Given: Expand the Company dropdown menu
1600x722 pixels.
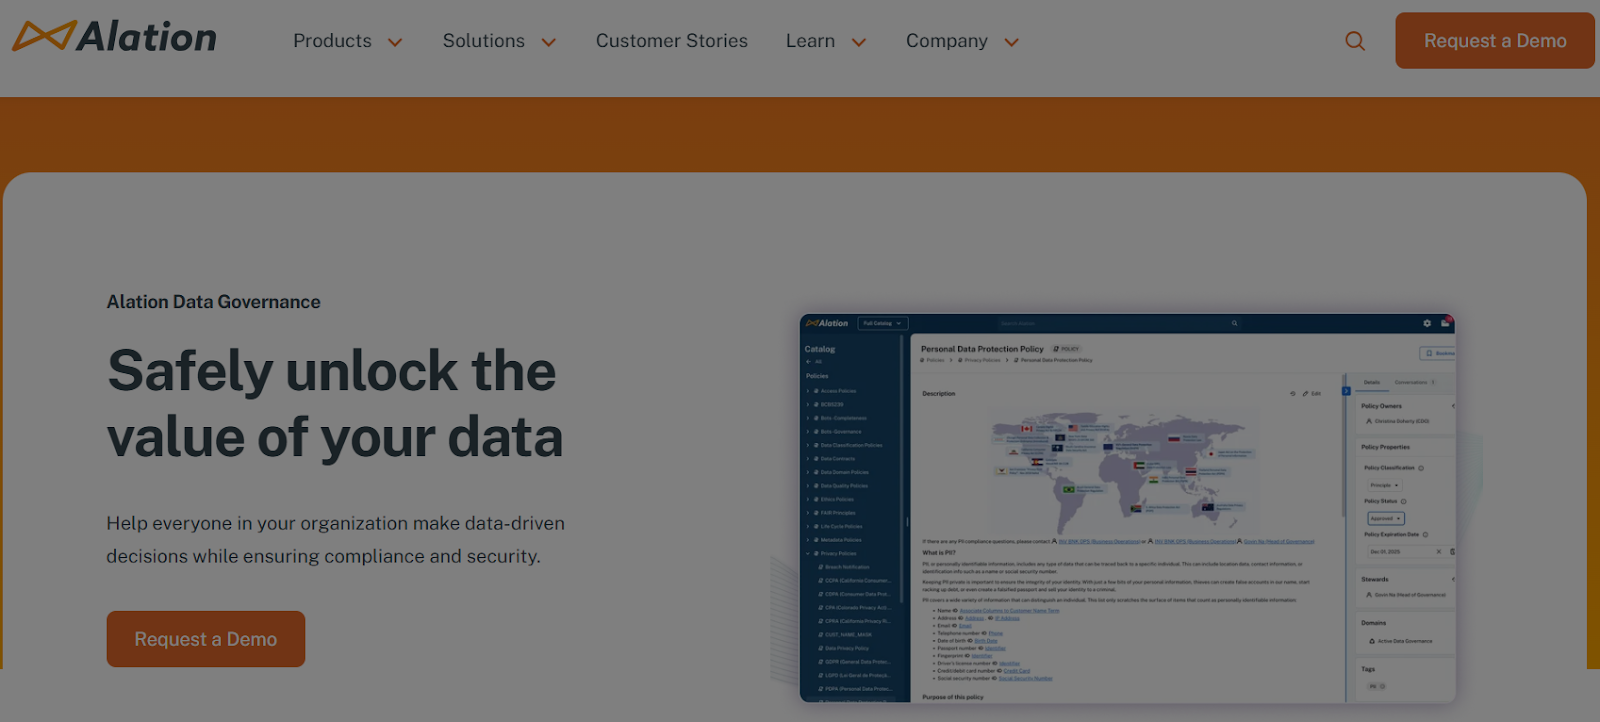Looking at the screenshot, I should point(962,41).
